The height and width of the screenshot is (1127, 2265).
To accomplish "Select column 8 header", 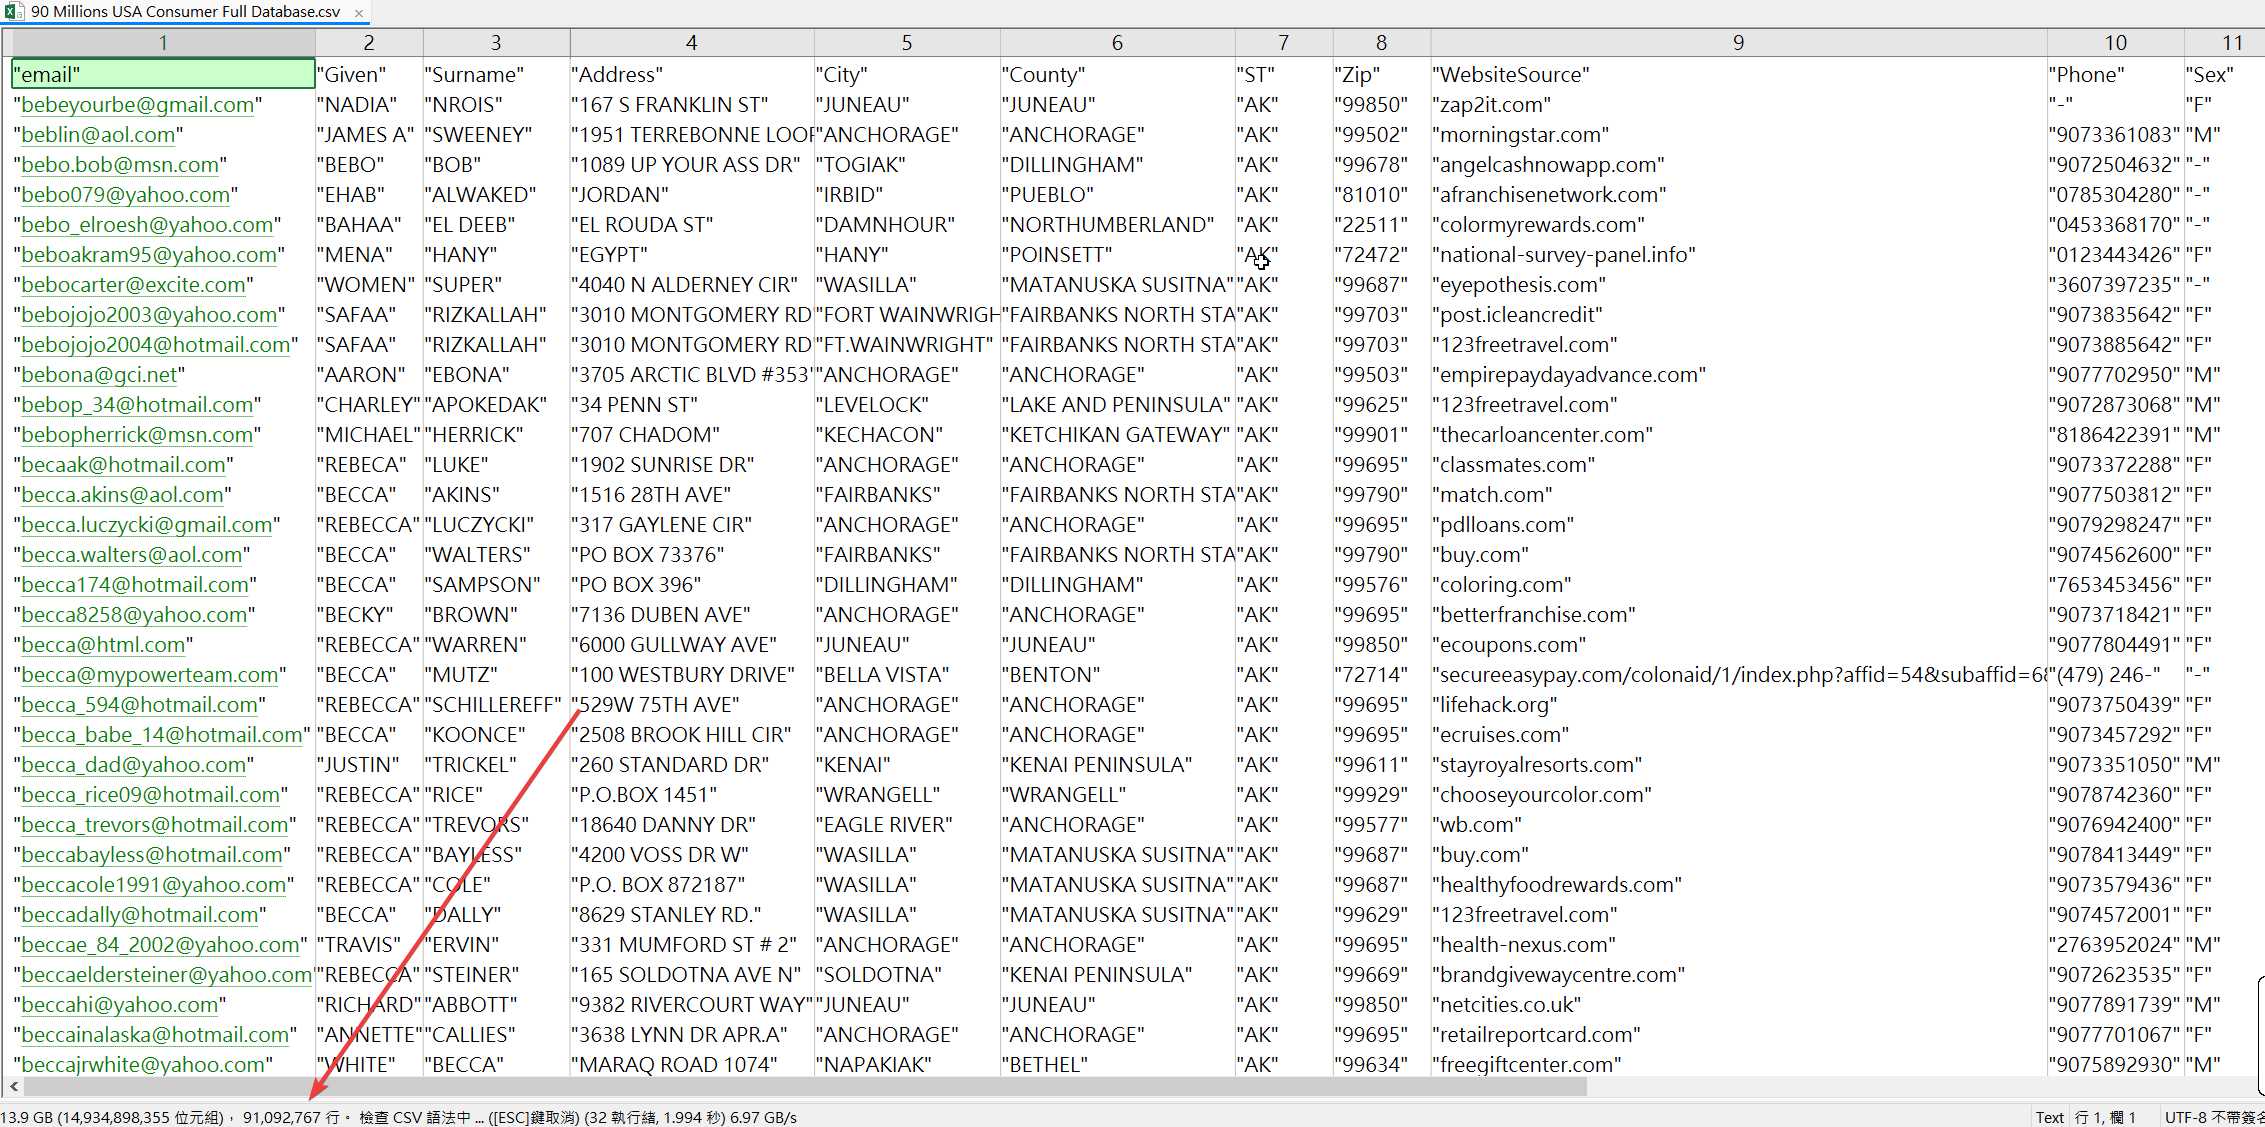I will point(1381,43).
